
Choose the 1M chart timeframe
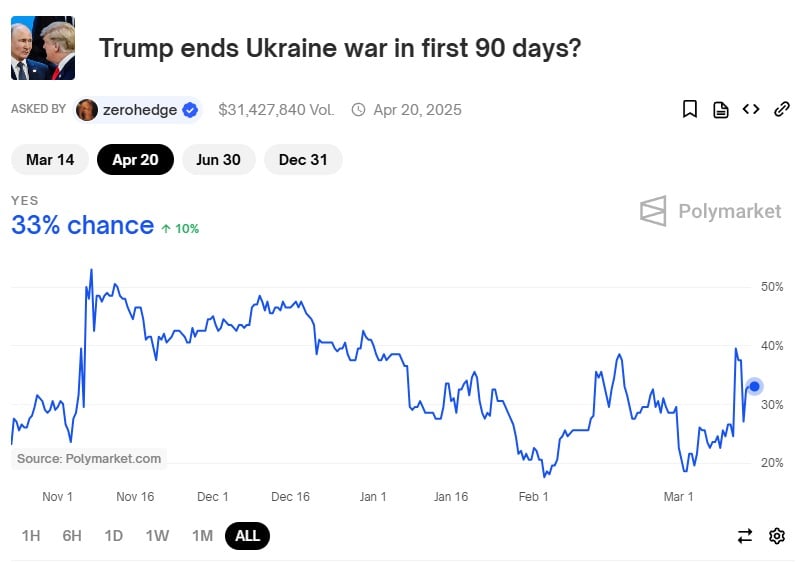point(202,536)
